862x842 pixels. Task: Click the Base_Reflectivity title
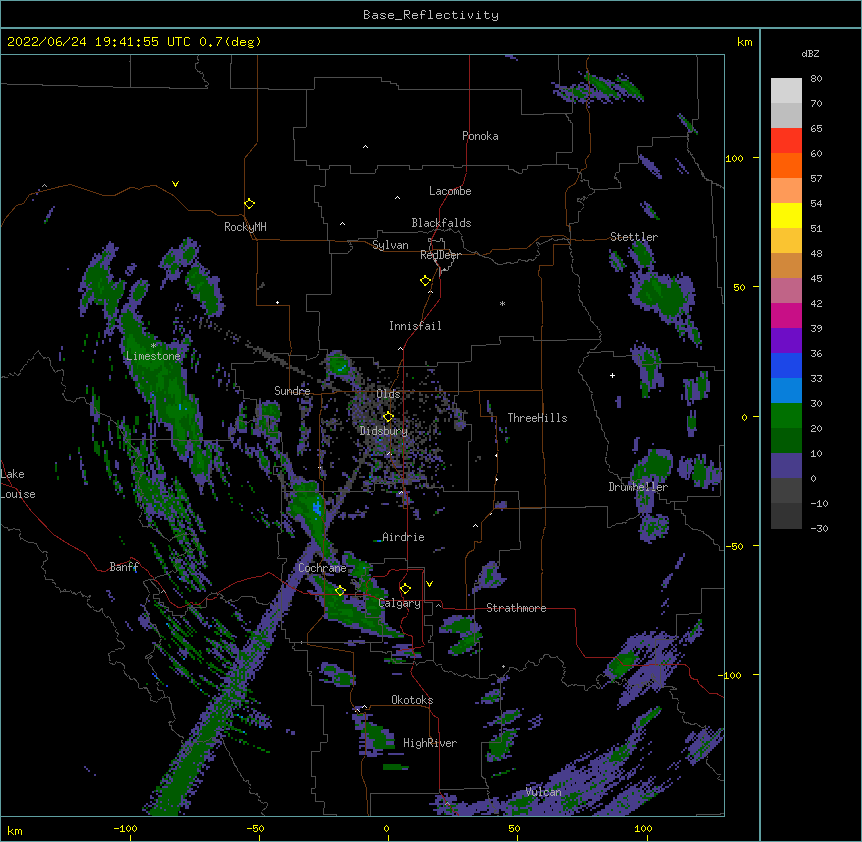coord(431,15)
